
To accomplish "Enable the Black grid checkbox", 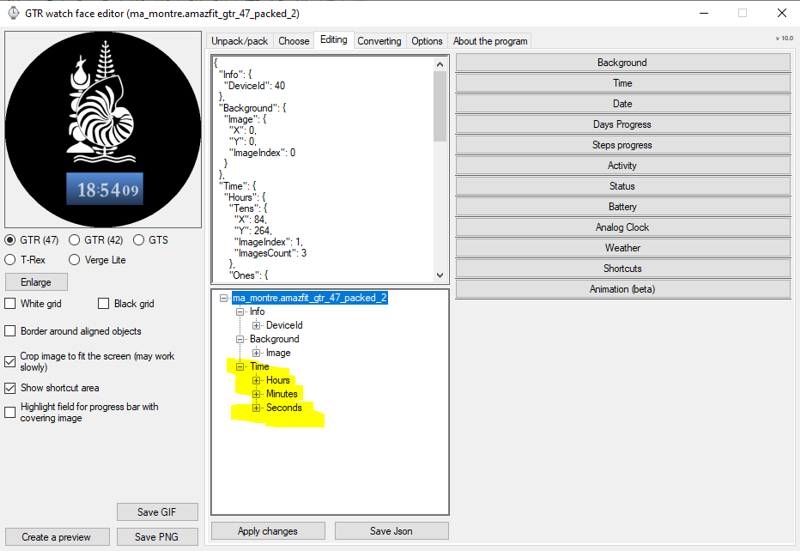I will pos(104,304).
